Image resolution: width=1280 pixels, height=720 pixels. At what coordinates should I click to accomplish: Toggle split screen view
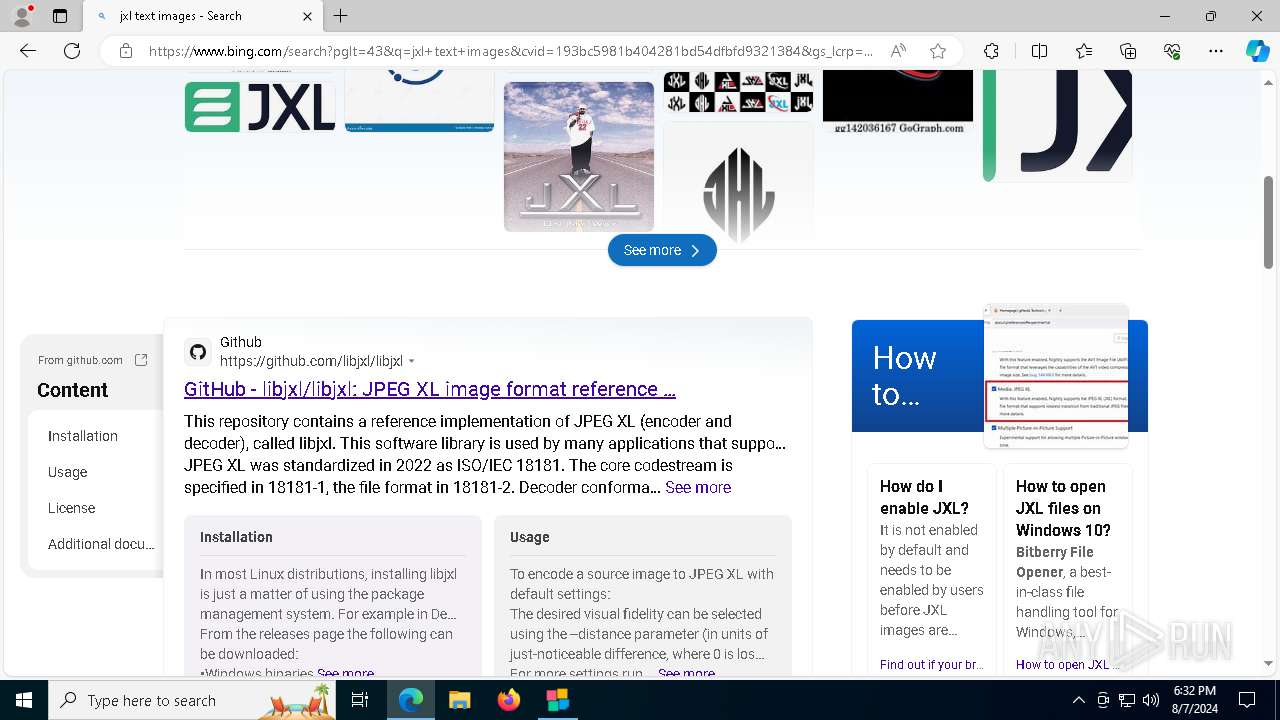pyautogui.click(x=1039, y=51)
